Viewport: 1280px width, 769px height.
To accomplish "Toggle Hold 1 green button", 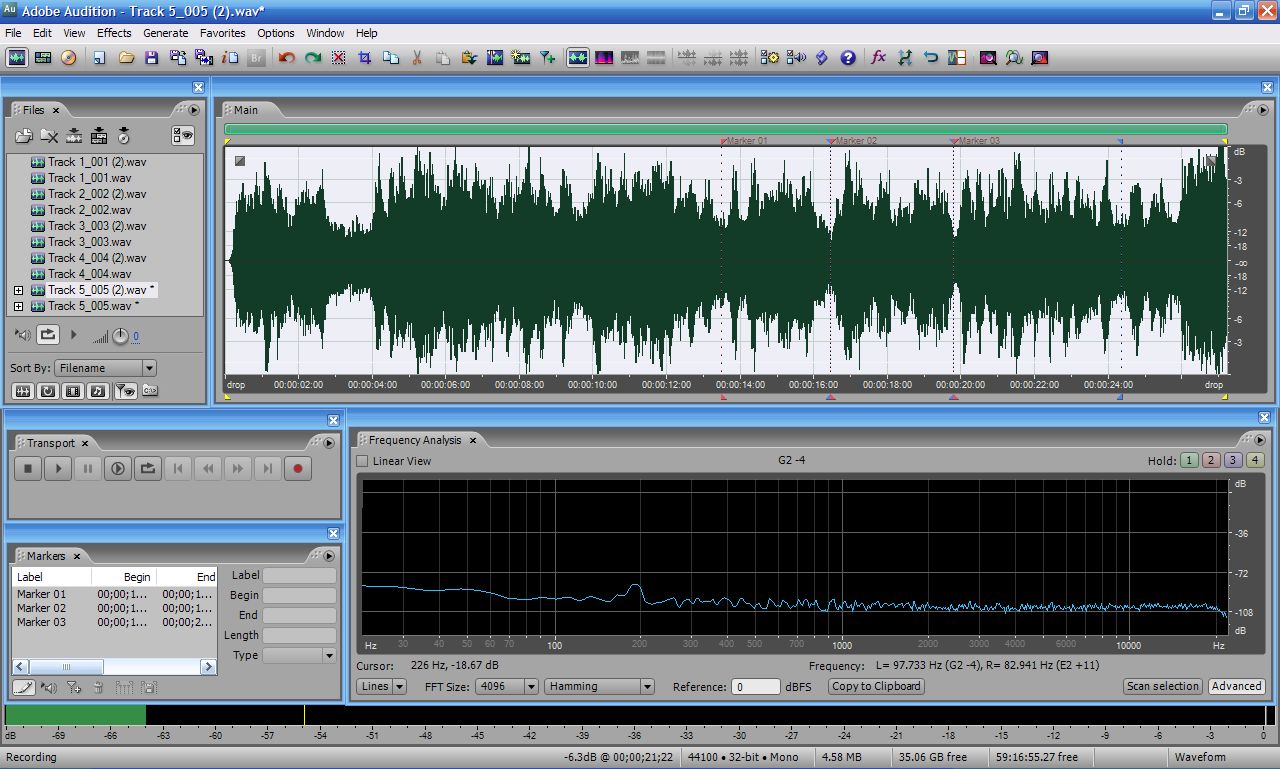I will click(1189, 460).
